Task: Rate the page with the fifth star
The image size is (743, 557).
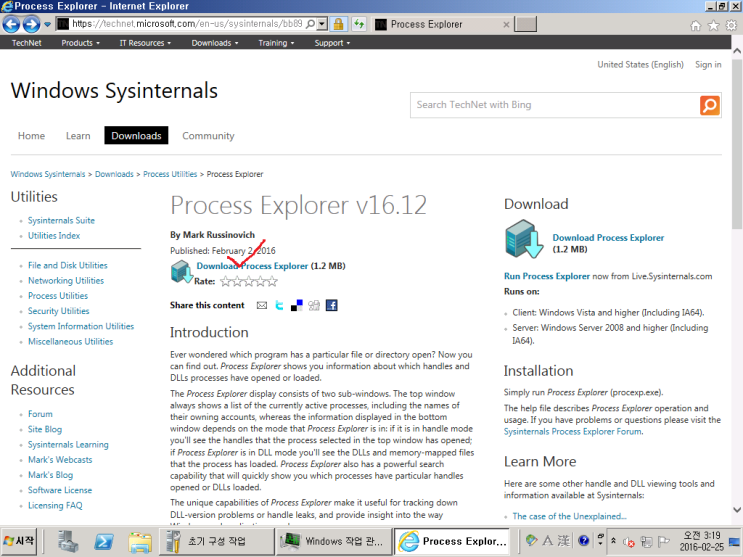Action: (272, 282)
